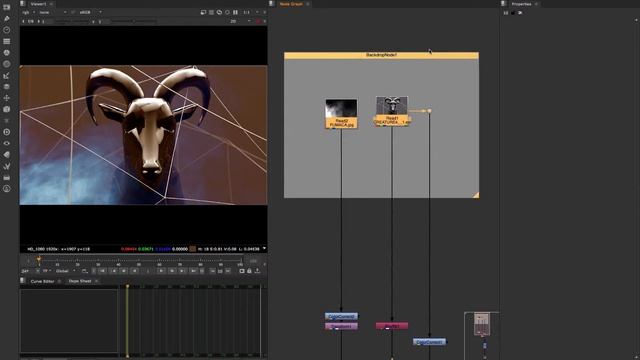The width and height of the screenshot is (640, 360).
Task: Select the pink node under the upper ColorCorrect
Action: point(341,326)
